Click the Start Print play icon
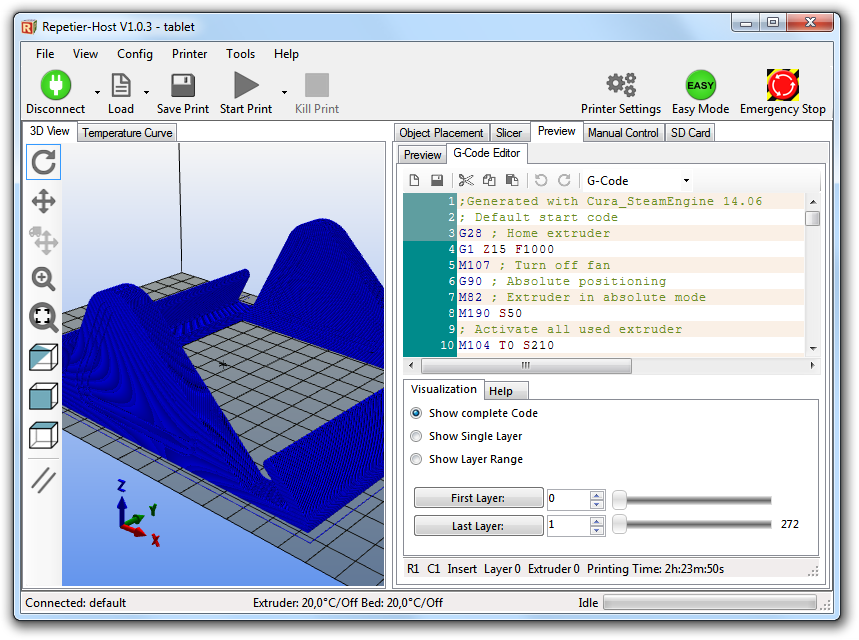The height and width of the screenshot is (640, 859). (x=245, y=85)
